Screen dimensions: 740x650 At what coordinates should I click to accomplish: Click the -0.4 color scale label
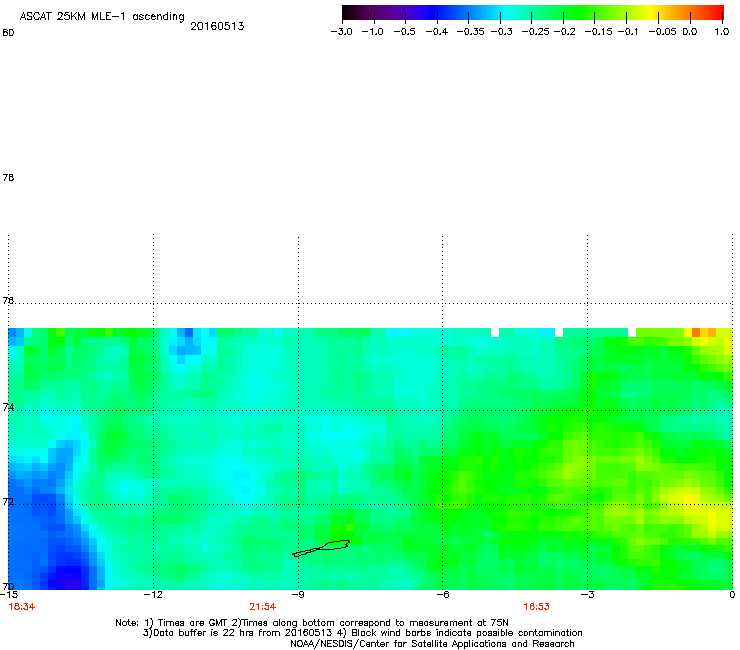click(437, 32)
